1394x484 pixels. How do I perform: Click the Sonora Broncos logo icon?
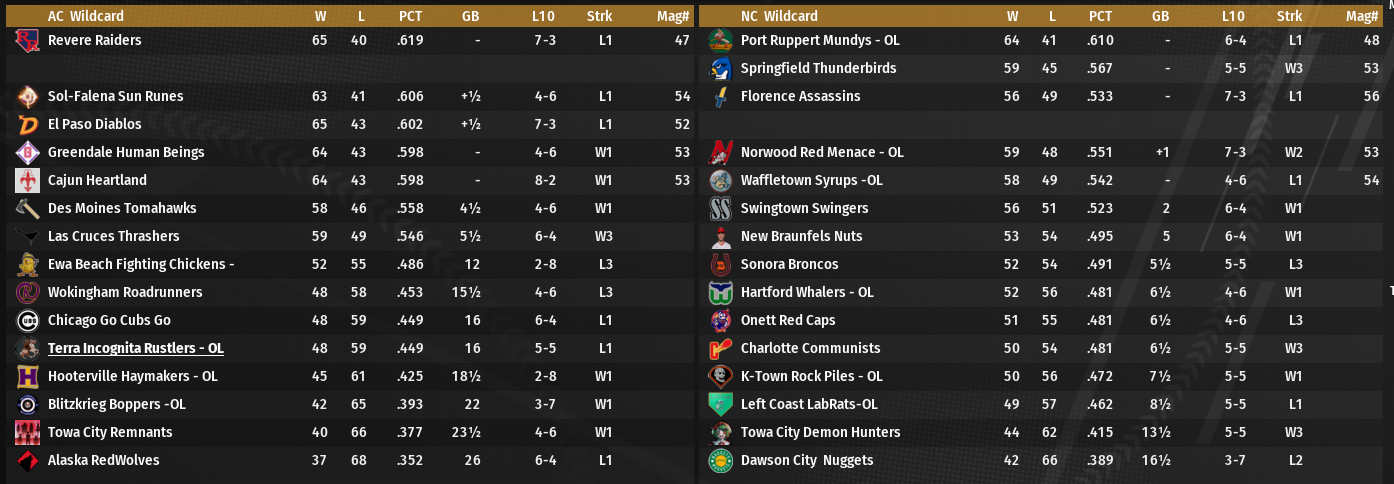[720, 265]
